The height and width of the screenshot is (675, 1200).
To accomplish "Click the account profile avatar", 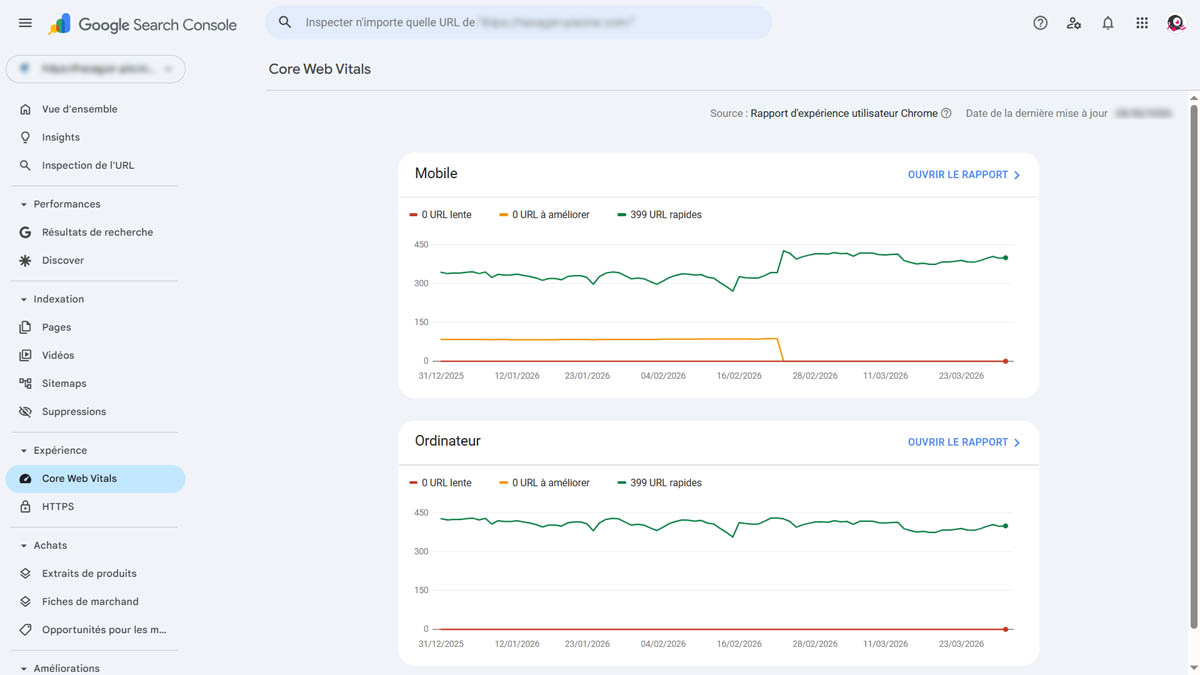I will click(x=1176, y=23).
